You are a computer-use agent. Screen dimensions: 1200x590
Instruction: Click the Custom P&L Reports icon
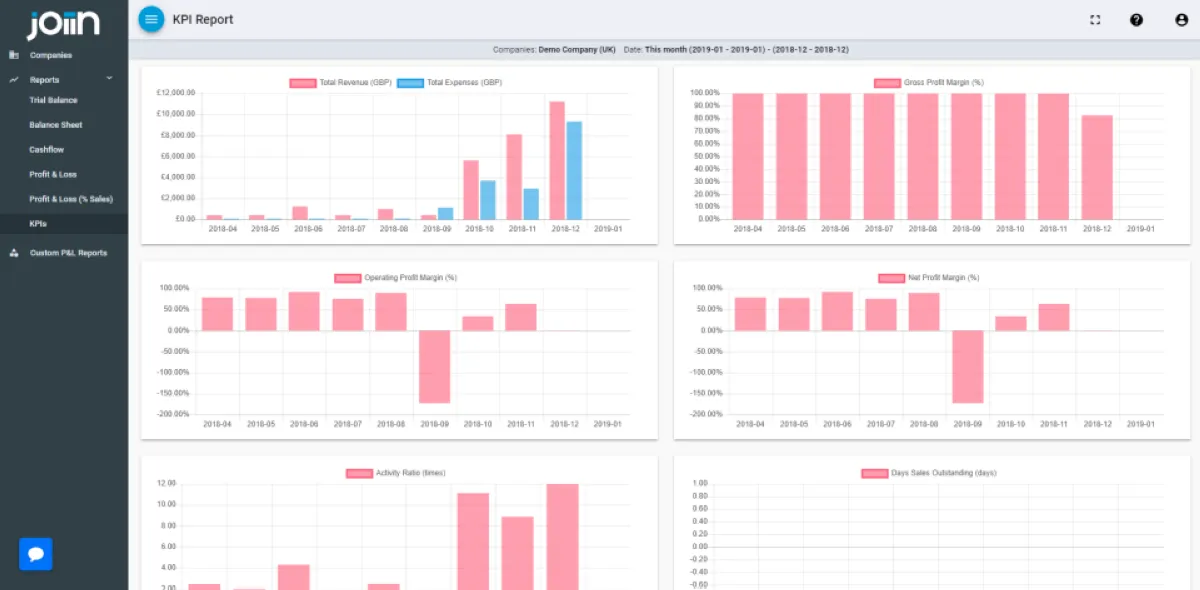click(14, 253)
